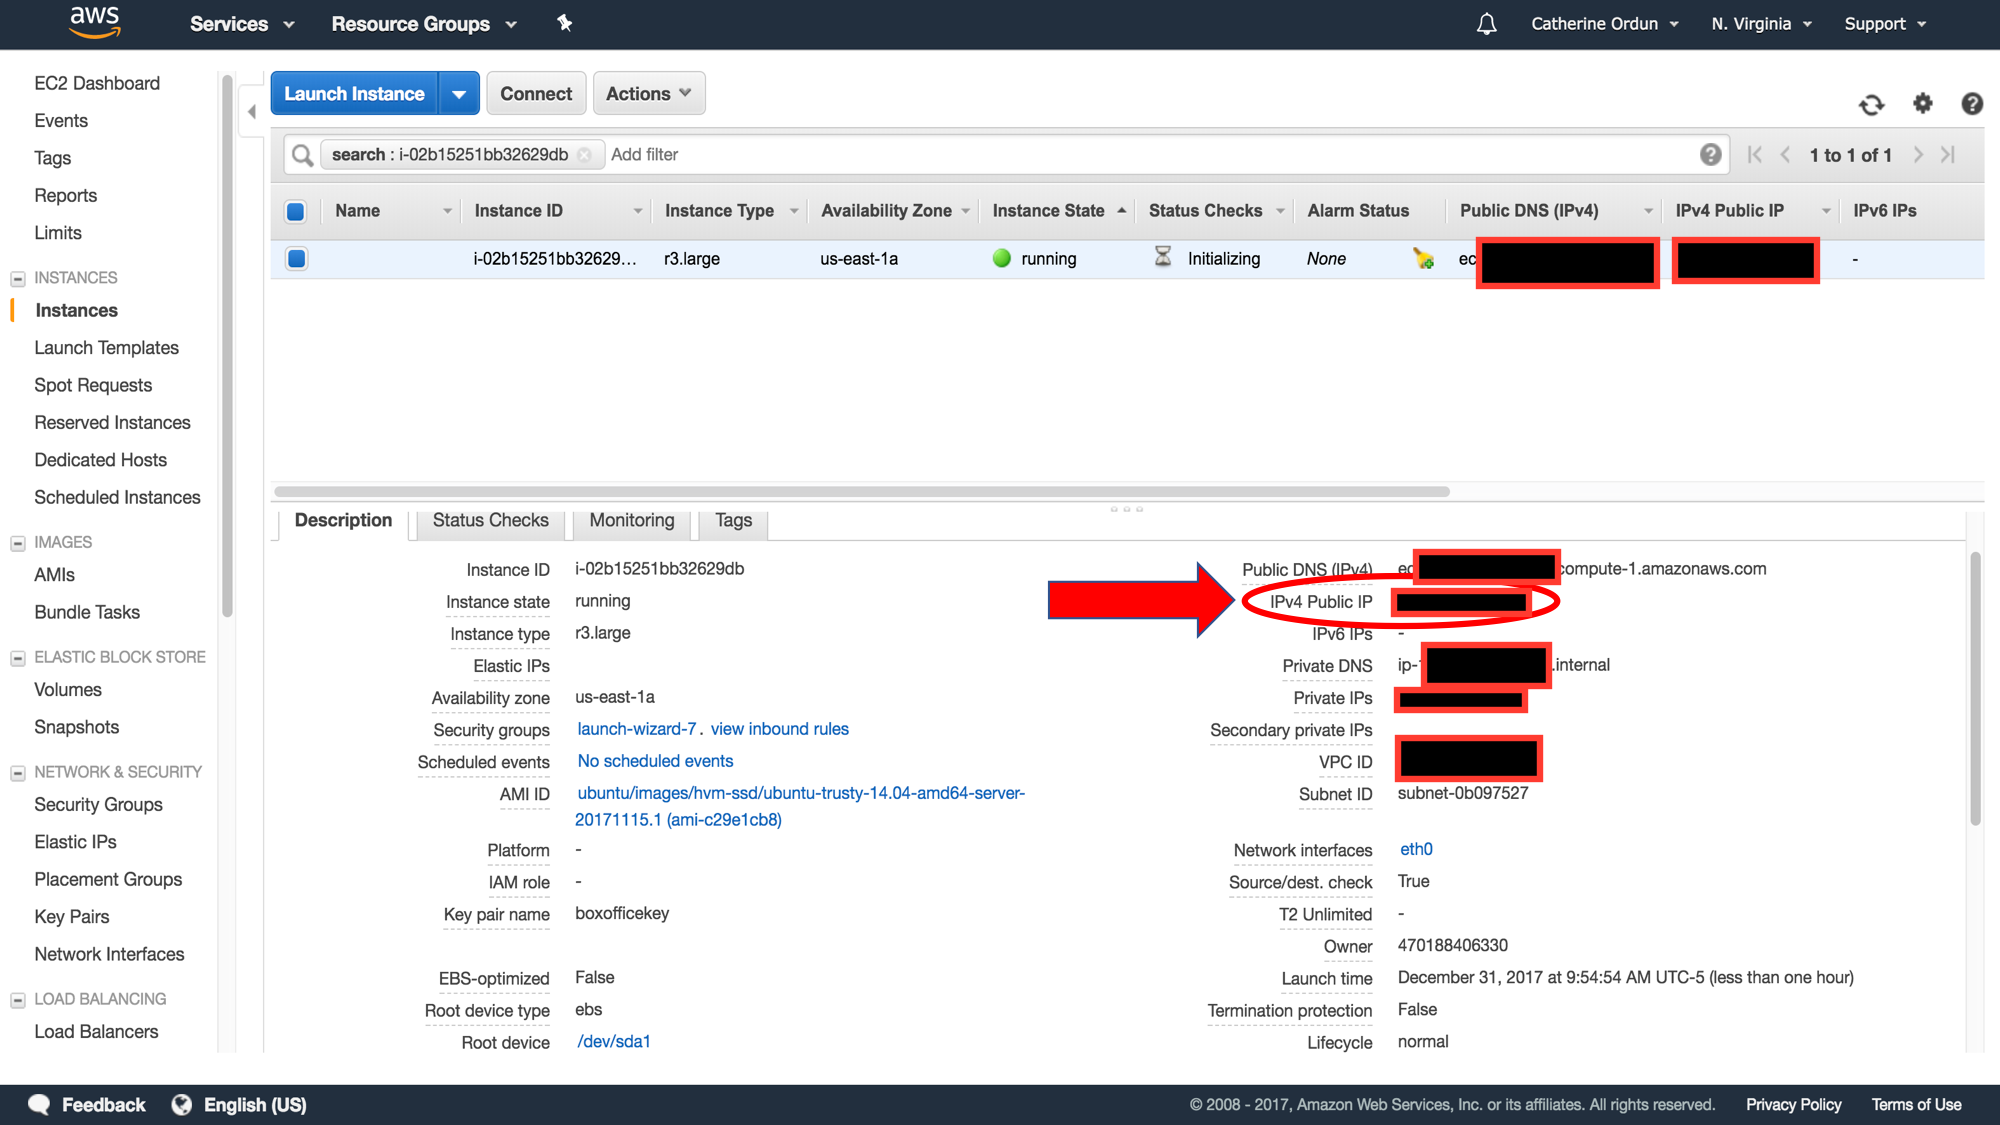The height and width of the screenshot is (1125, 2000).
Task: Uncheck the i-02b15251bb32629 instance row
Action: pyautogui.click(x=296, y=259)
